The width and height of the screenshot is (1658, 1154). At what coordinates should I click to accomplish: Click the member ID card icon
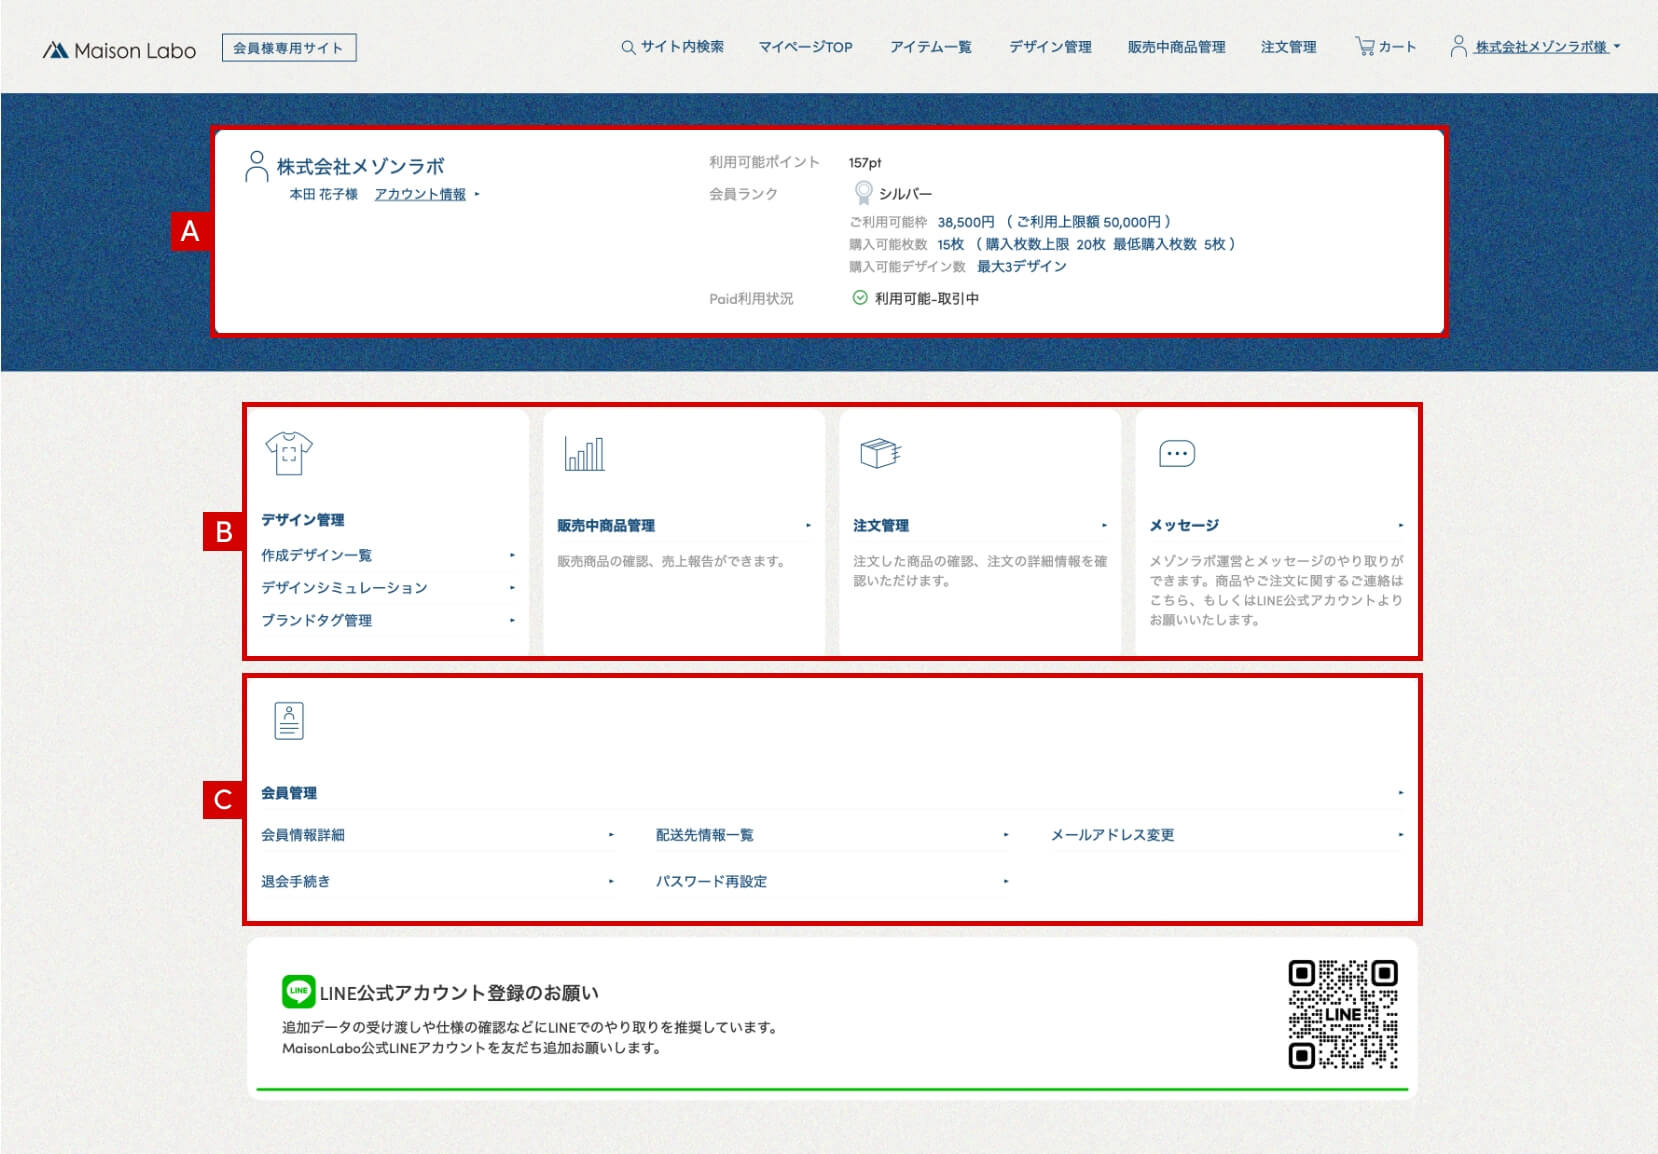coord(289,720)
